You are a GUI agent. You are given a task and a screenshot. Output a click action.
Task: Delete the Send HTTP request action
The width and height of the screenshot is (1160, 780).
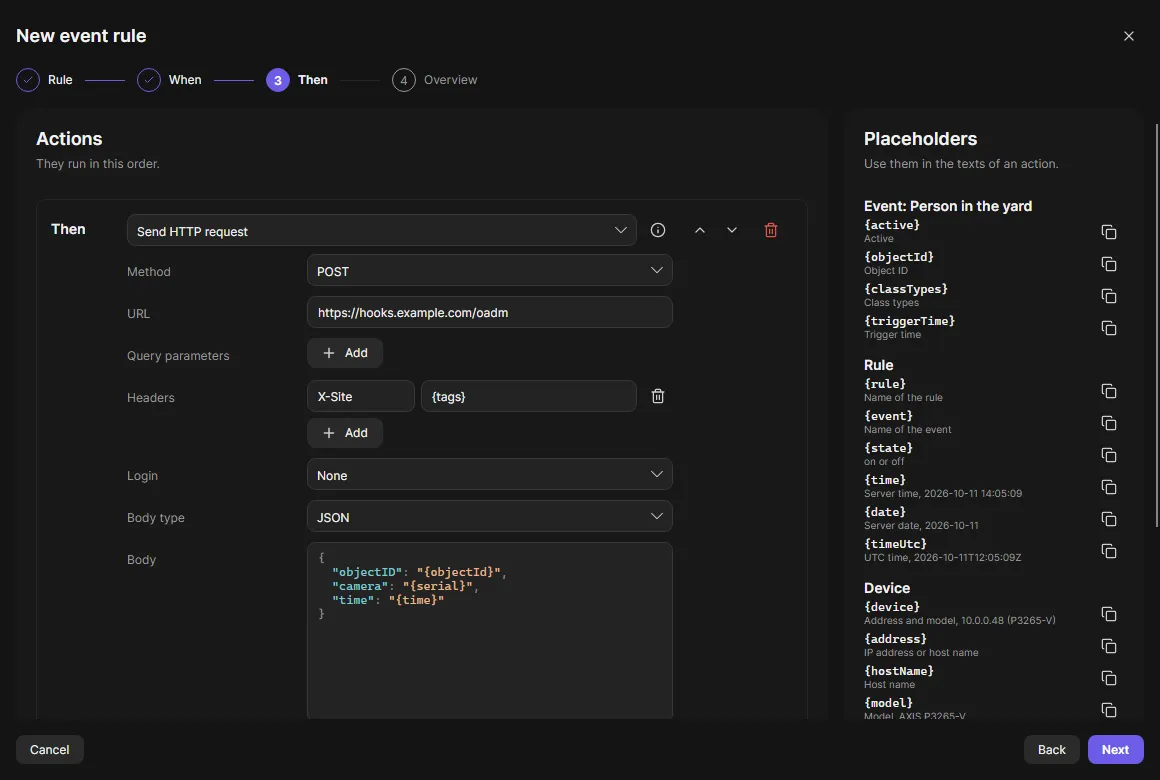tap(770, 230)
